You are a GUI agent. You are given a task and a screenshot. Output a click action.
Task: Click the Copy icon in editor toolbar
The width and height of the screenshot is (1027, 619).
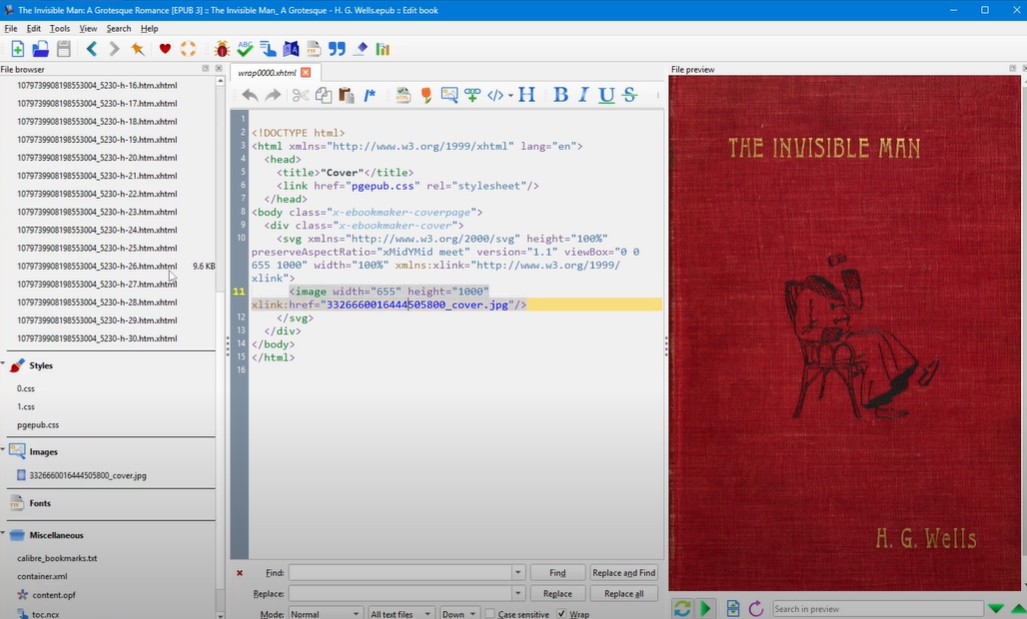point(323,96)
